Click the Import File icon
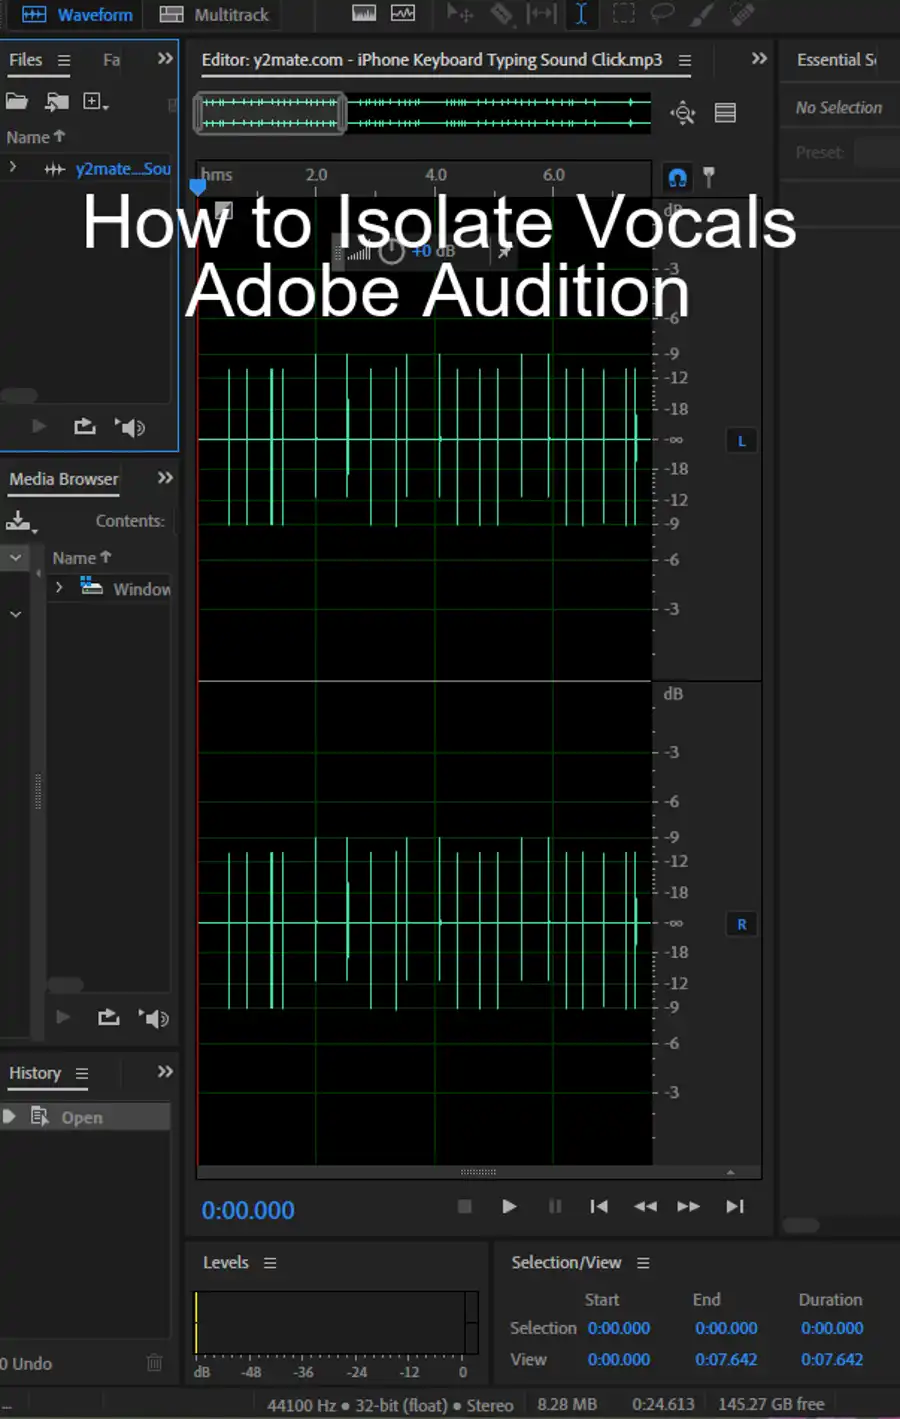The width and height of the screenshot is (900, 1419). pyautogui.click(x=58, y=101)
